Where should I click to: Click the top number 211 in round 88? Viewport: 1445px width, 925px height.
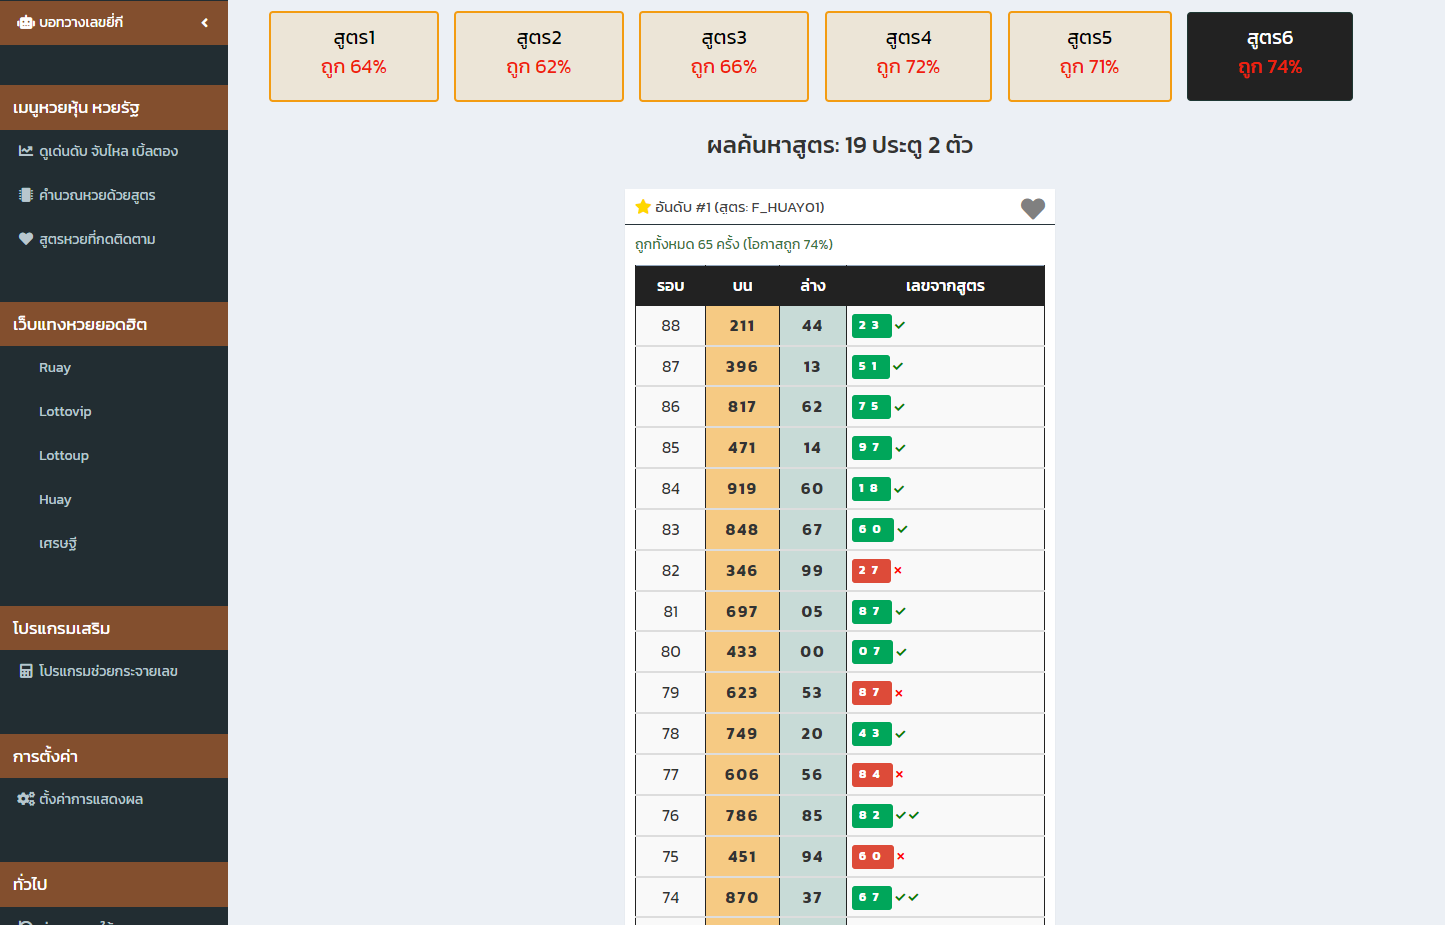742,326
